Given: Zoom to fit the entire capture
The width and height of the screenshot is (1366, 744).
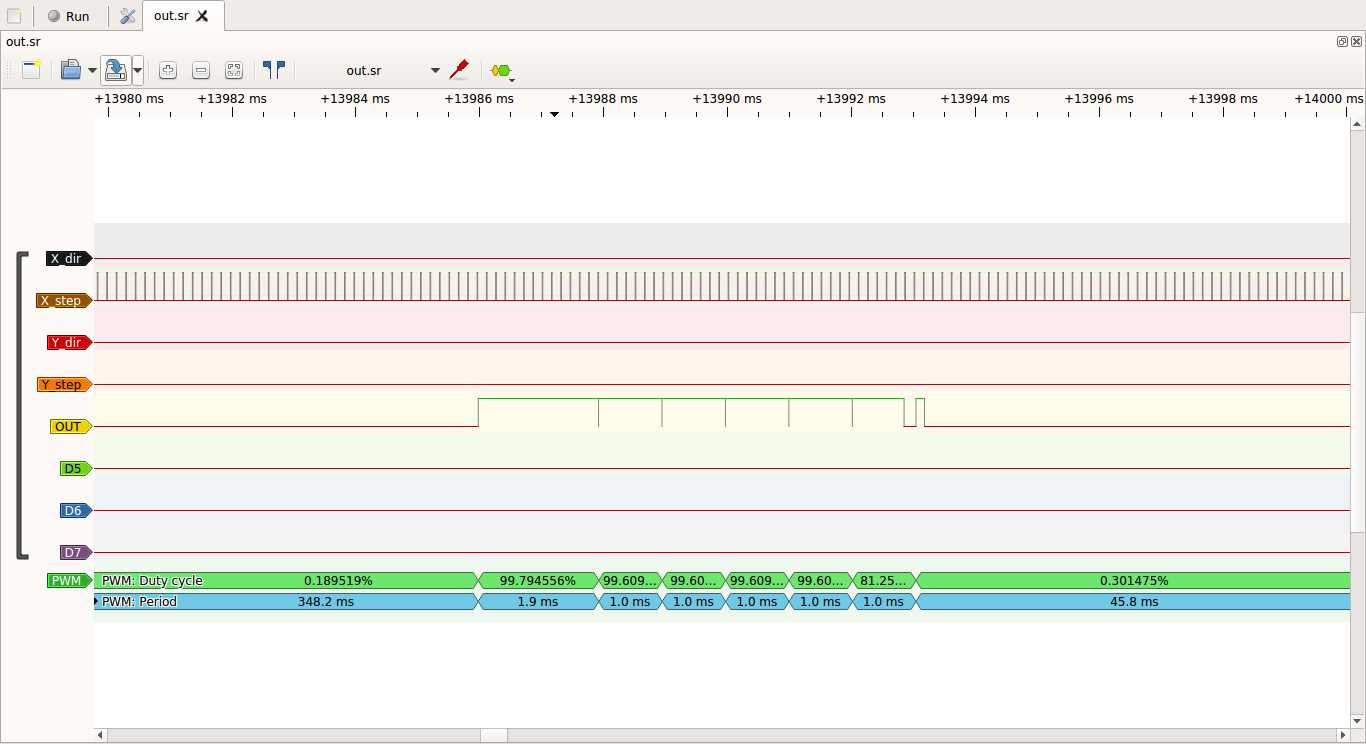Looking at the screenshot, I should coord(234,70).
